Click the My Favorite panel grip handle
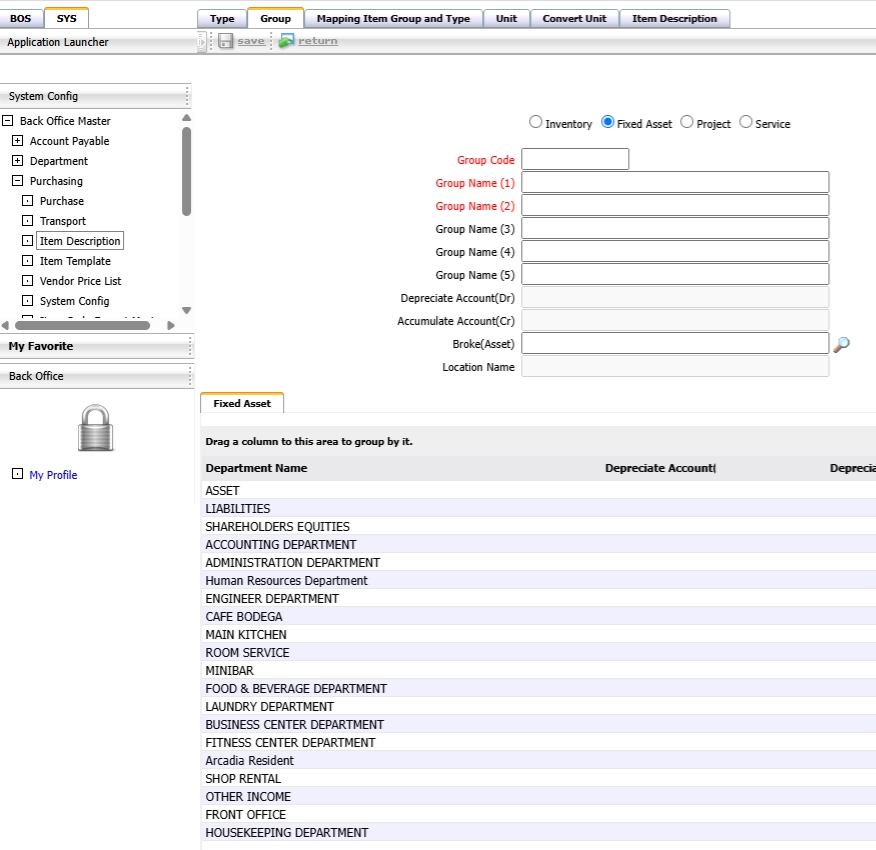876x850 pixels. point(188,346)
